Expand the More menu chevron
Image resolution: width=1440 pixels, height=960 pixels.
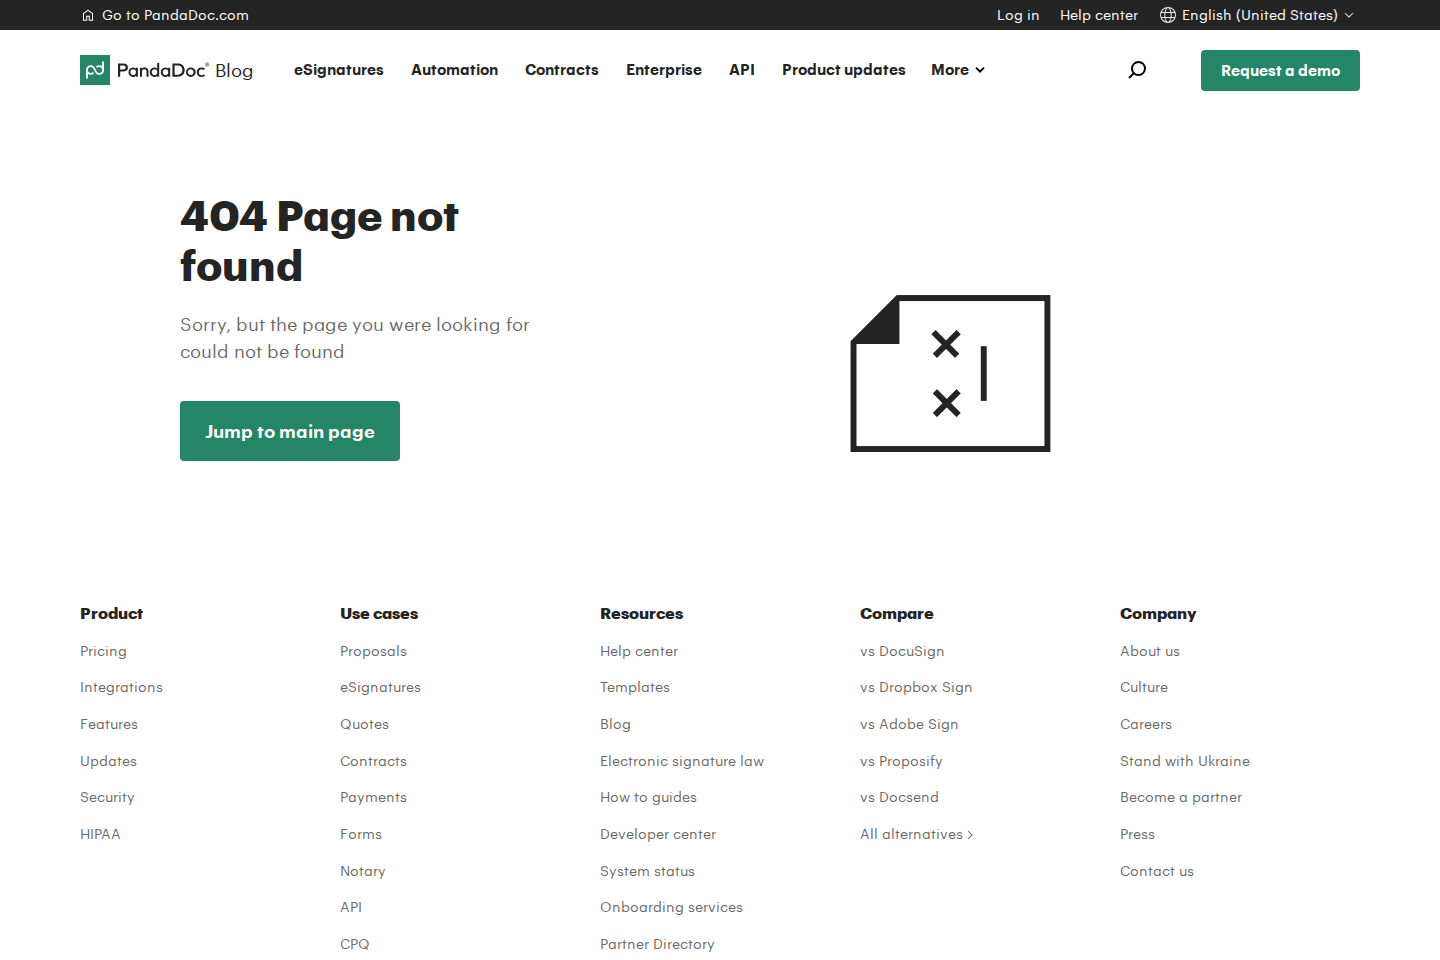click(980, 70)
